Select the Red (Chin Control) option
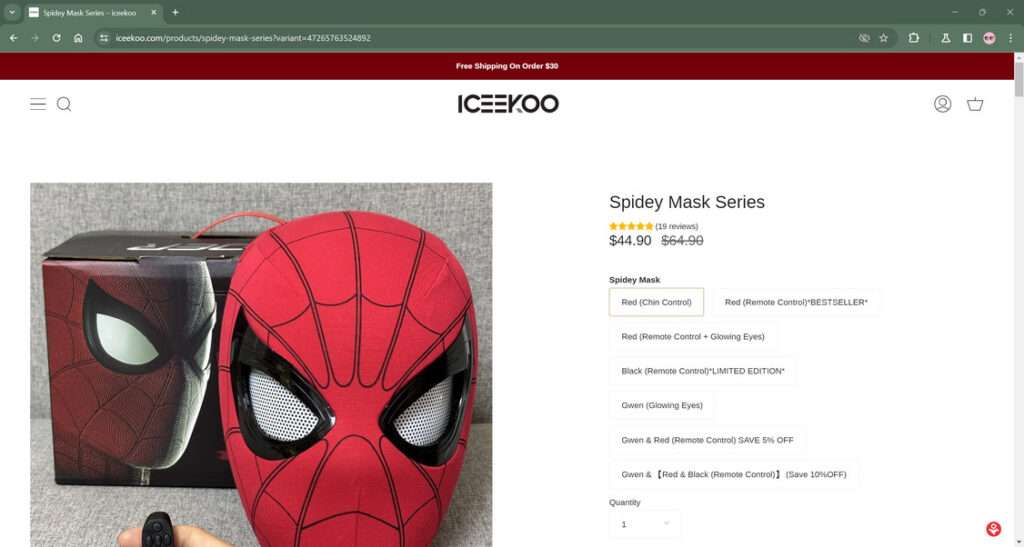 [x=656, y=302]
